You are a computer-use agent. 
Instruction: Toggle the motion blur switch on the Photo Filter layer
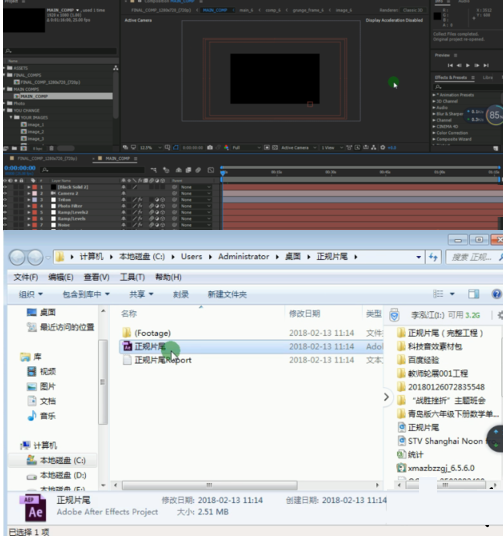(151, 206)
